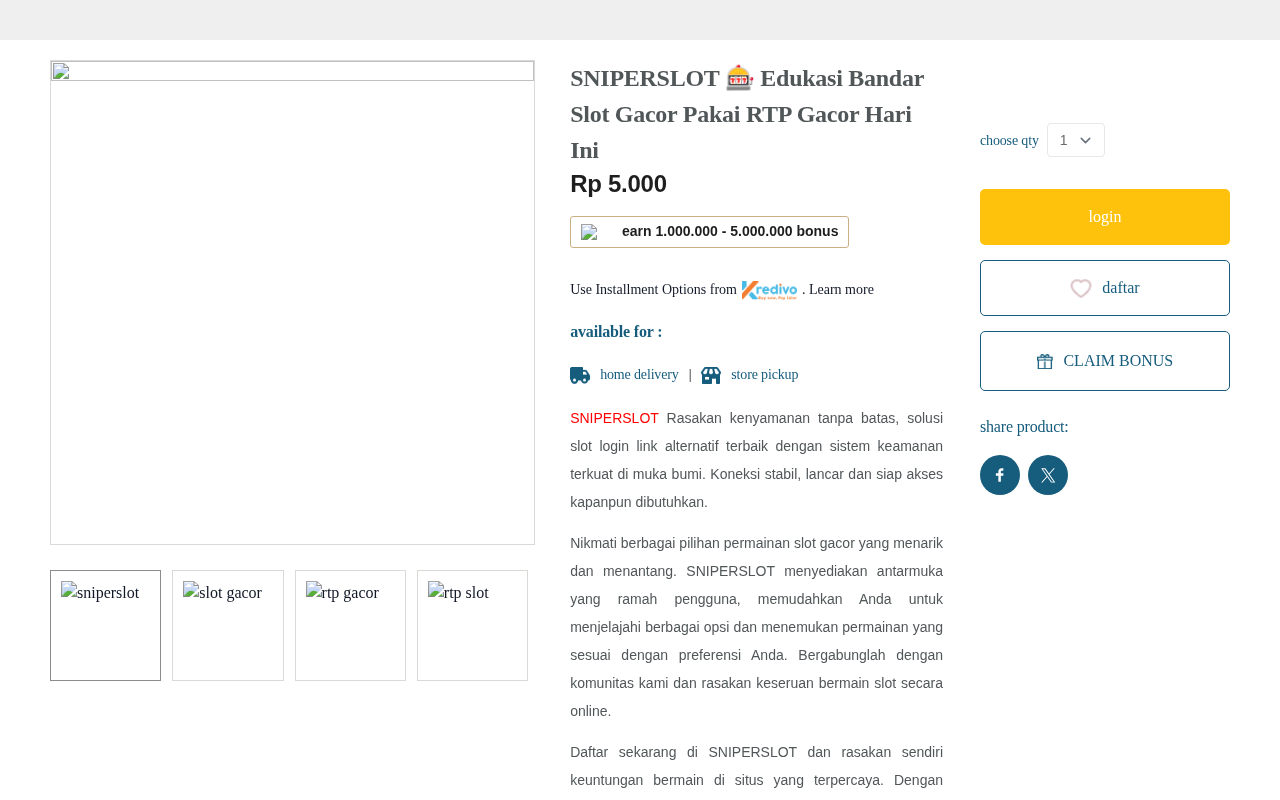Click the main product image
The width and height of the screenshot is (1280, 800).
[292, 302]
